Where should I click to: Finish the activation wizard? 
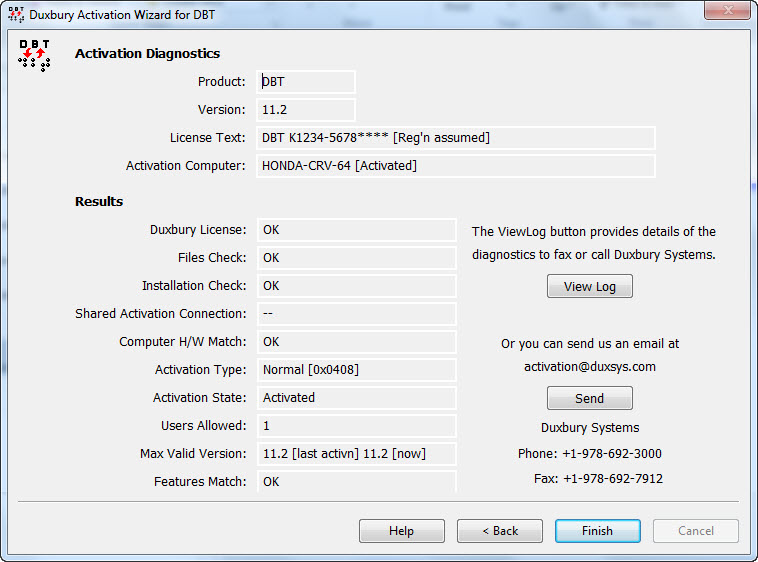pos(598,531)
